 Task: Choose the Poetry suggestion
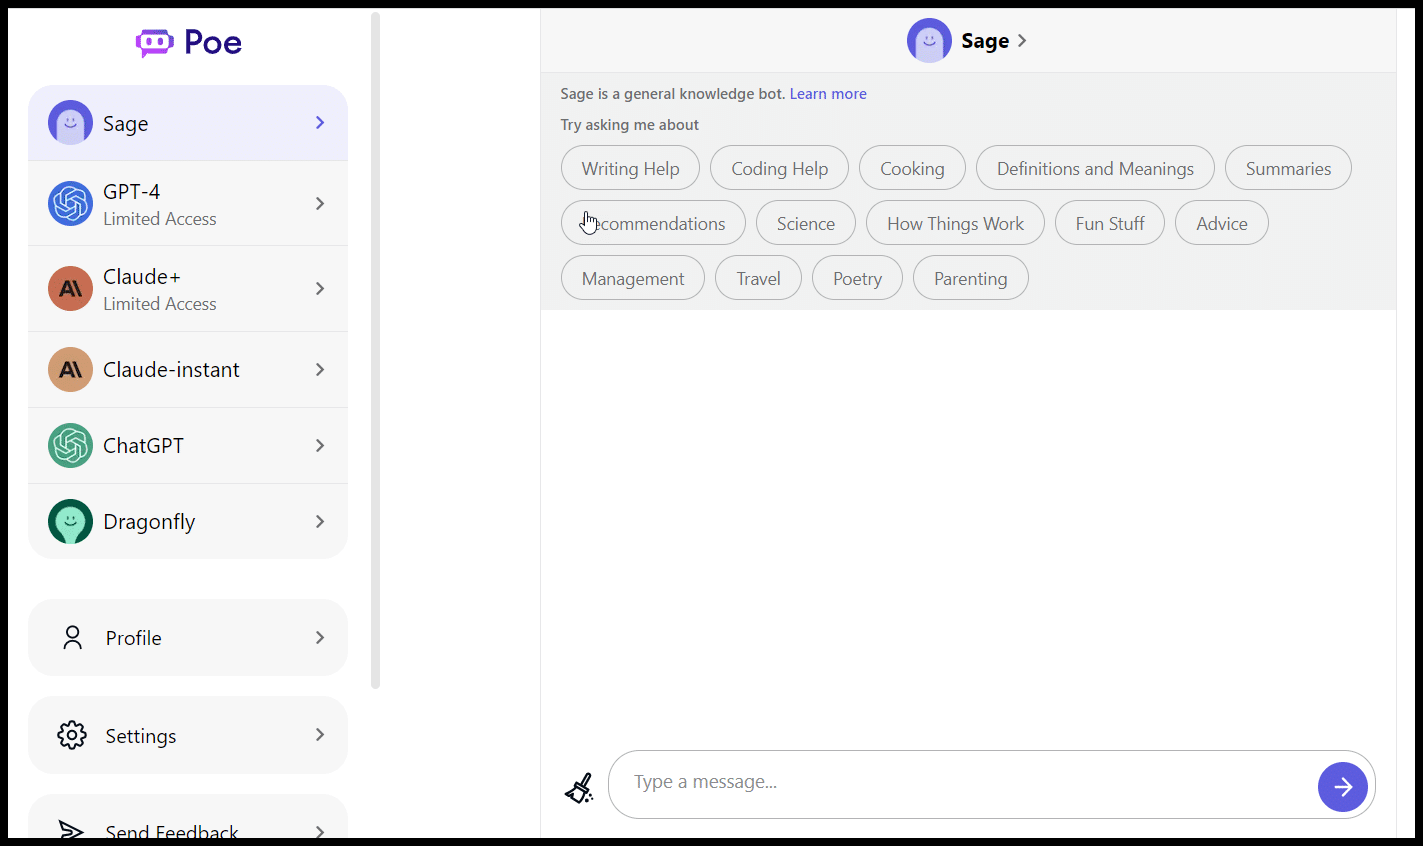[857, 278]
